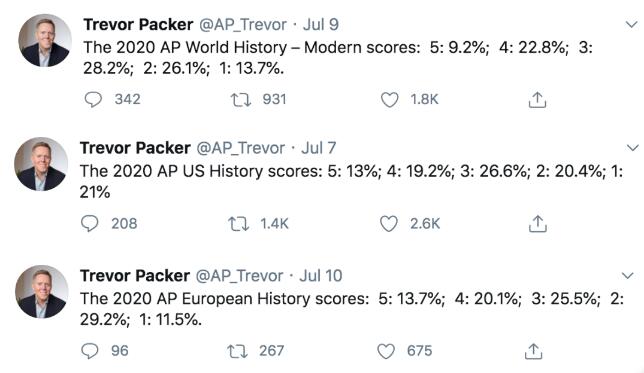The image size is (644, 373).
Task: Reply to the AP US History tweet
Action: point(90,224)
